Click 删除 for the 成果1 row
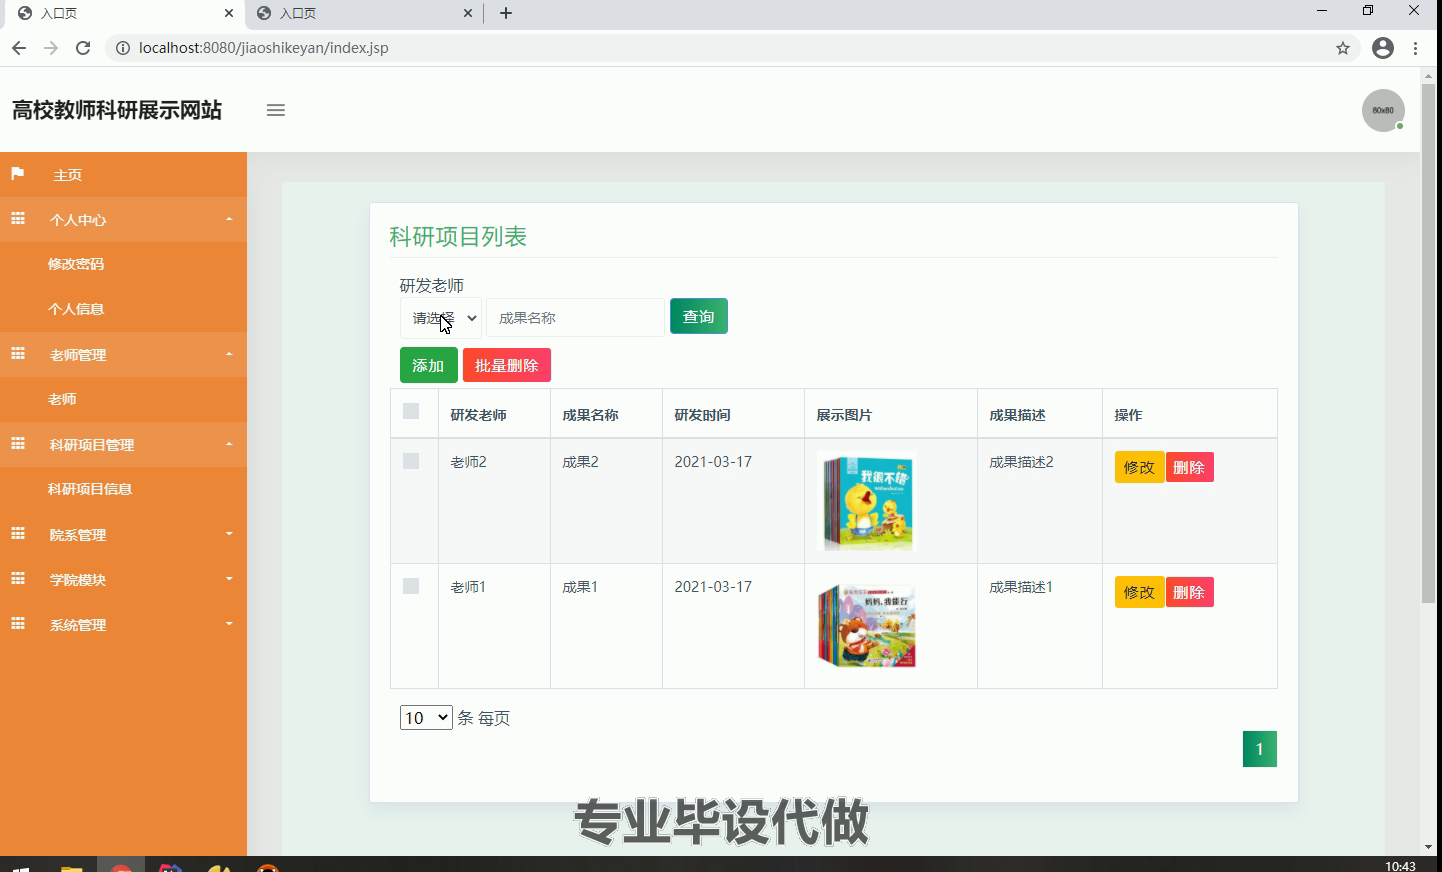 [x=1189, y=592]
